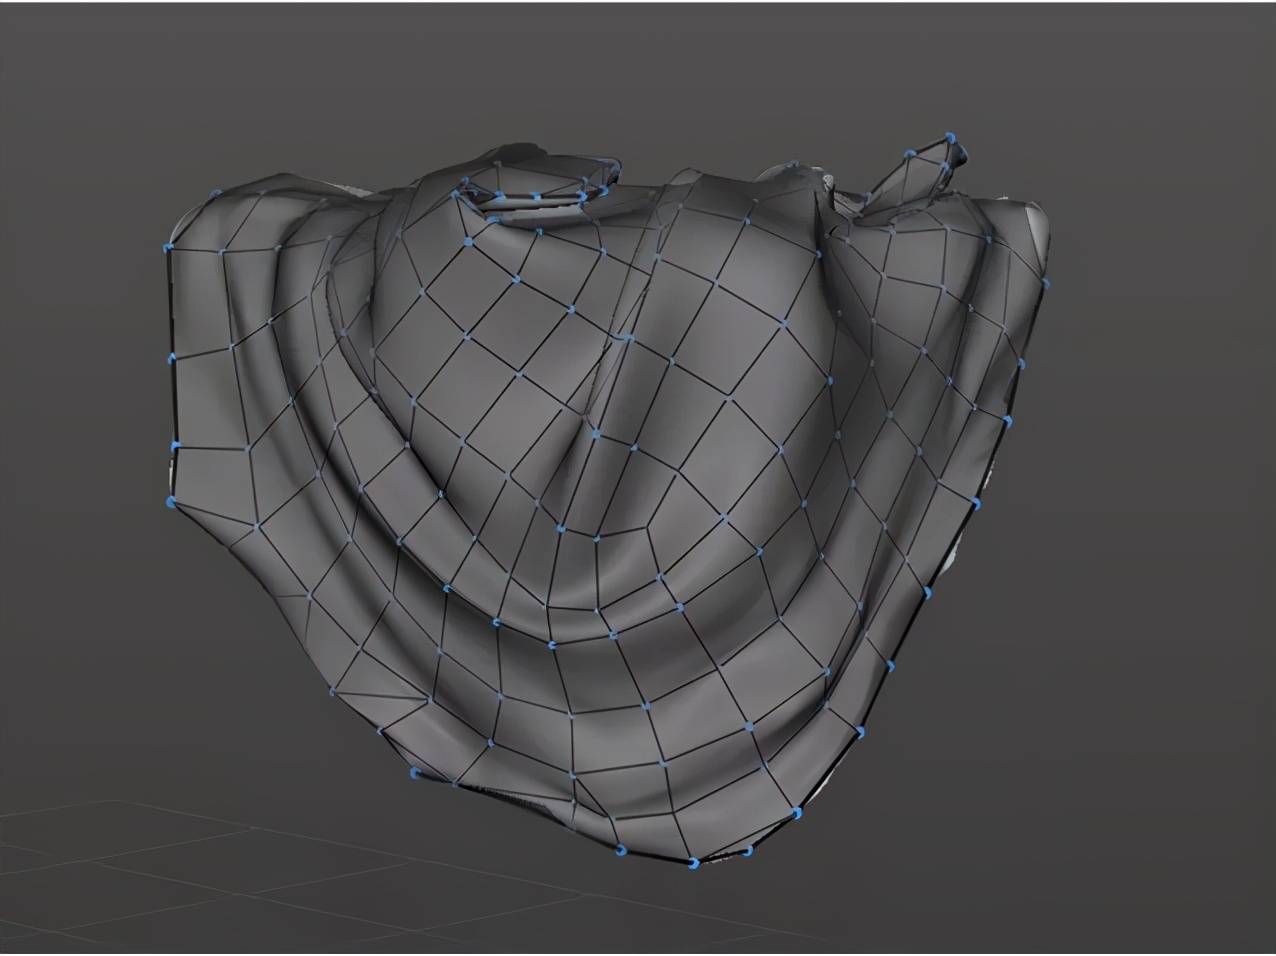Screen dimensions: 1276x956
Task: Pick the vertex at the central crease of the dome
Action: (596, 435)
